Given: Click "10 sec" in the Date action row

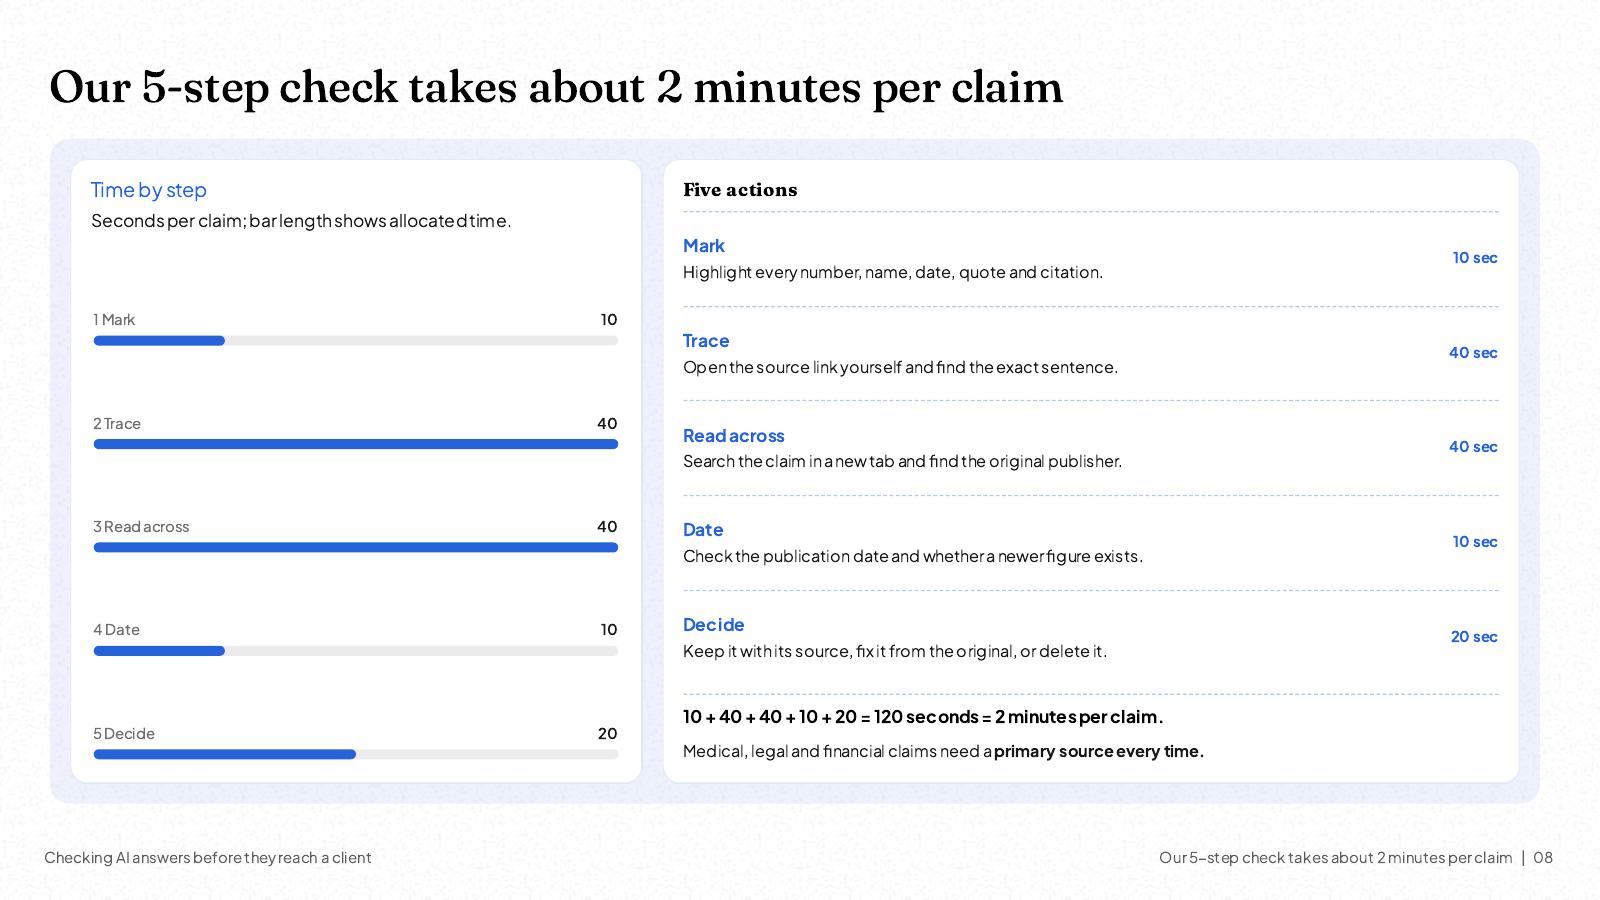Looking at the screenshot, I should [x=1475, y=542].
